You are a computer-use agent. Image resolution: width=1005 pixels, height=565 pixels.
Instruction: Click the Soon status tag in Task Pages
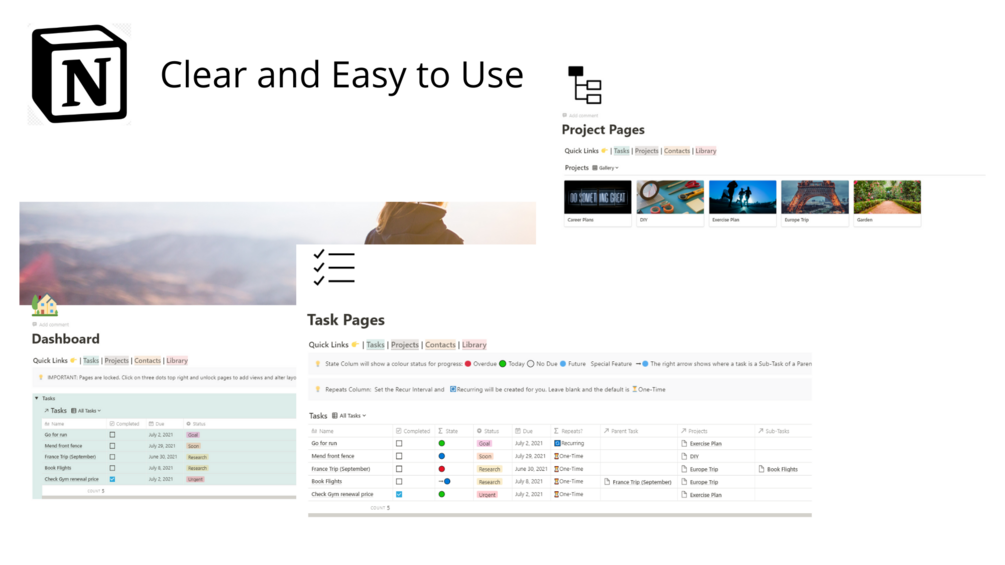485,456
